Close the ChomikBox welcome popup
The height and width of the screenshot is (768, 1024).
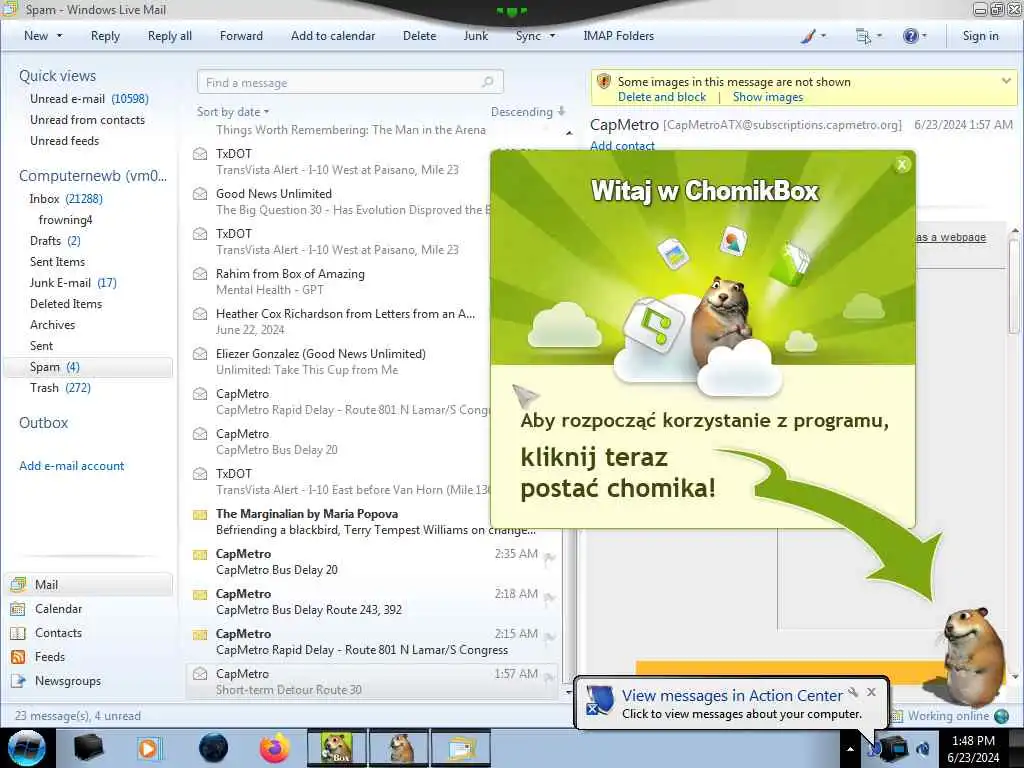pos(902,165)
